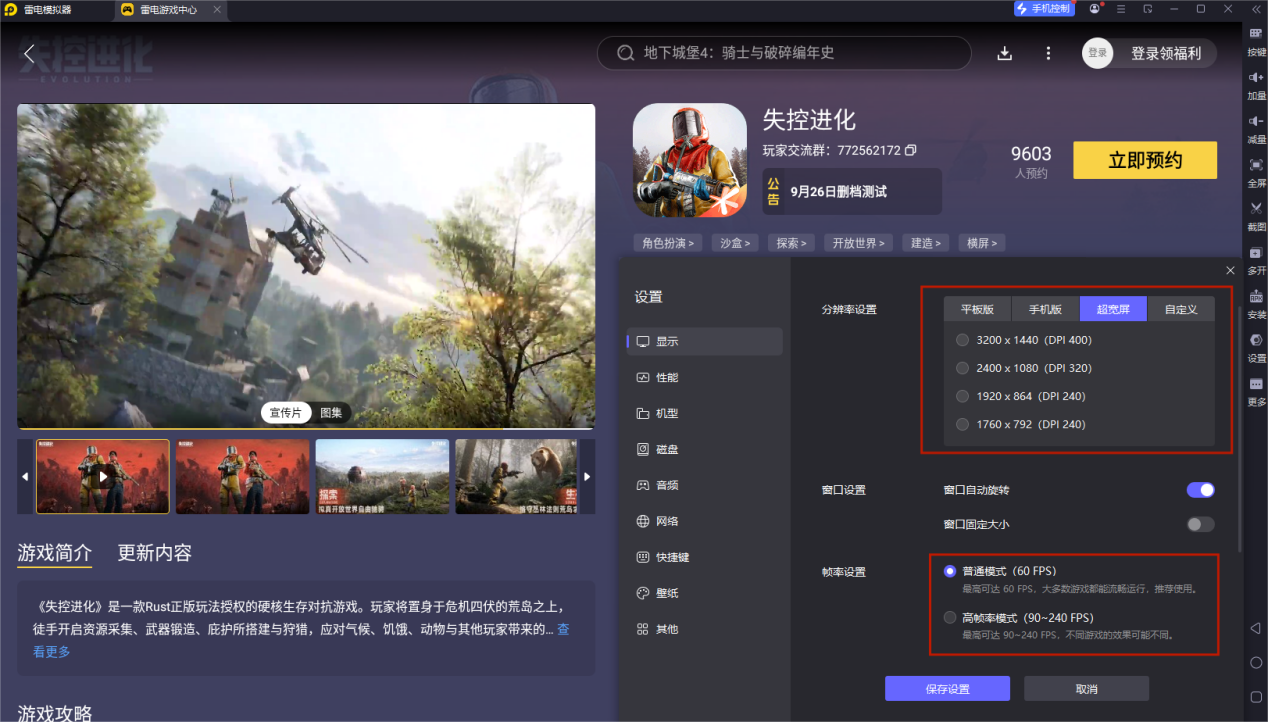This screenshot has height=722, width=1268.
Task: Open 显示 settings category
Action: [704, 341]
